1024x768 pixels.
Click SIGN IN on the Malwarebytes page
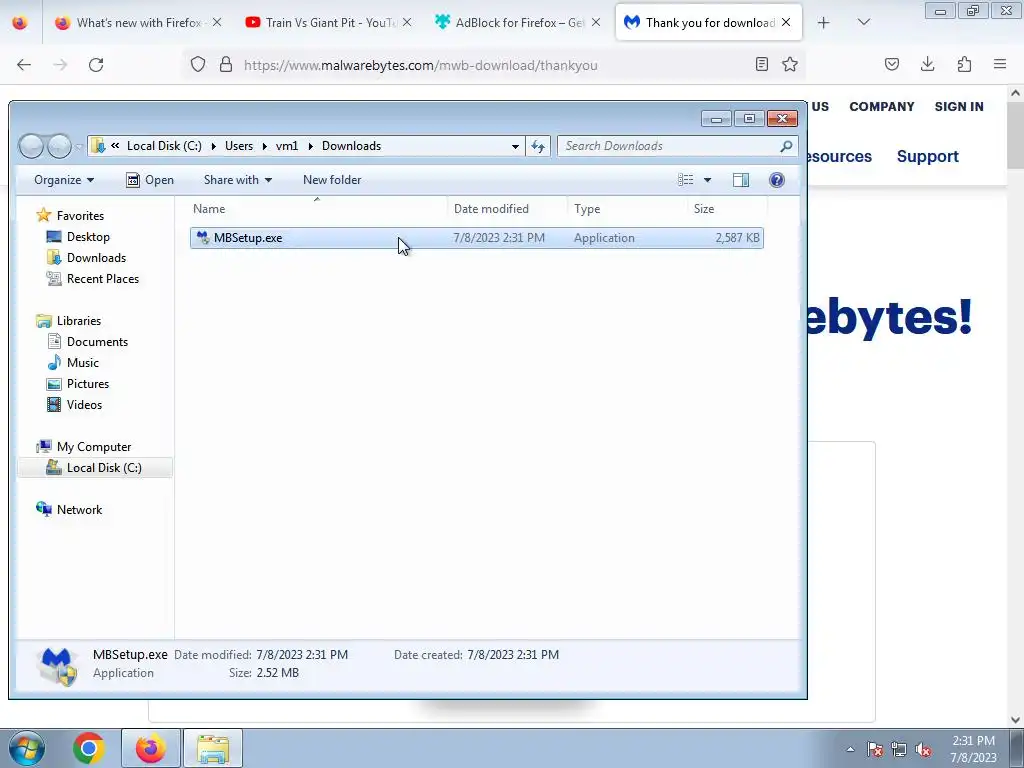tap(959, 107)
